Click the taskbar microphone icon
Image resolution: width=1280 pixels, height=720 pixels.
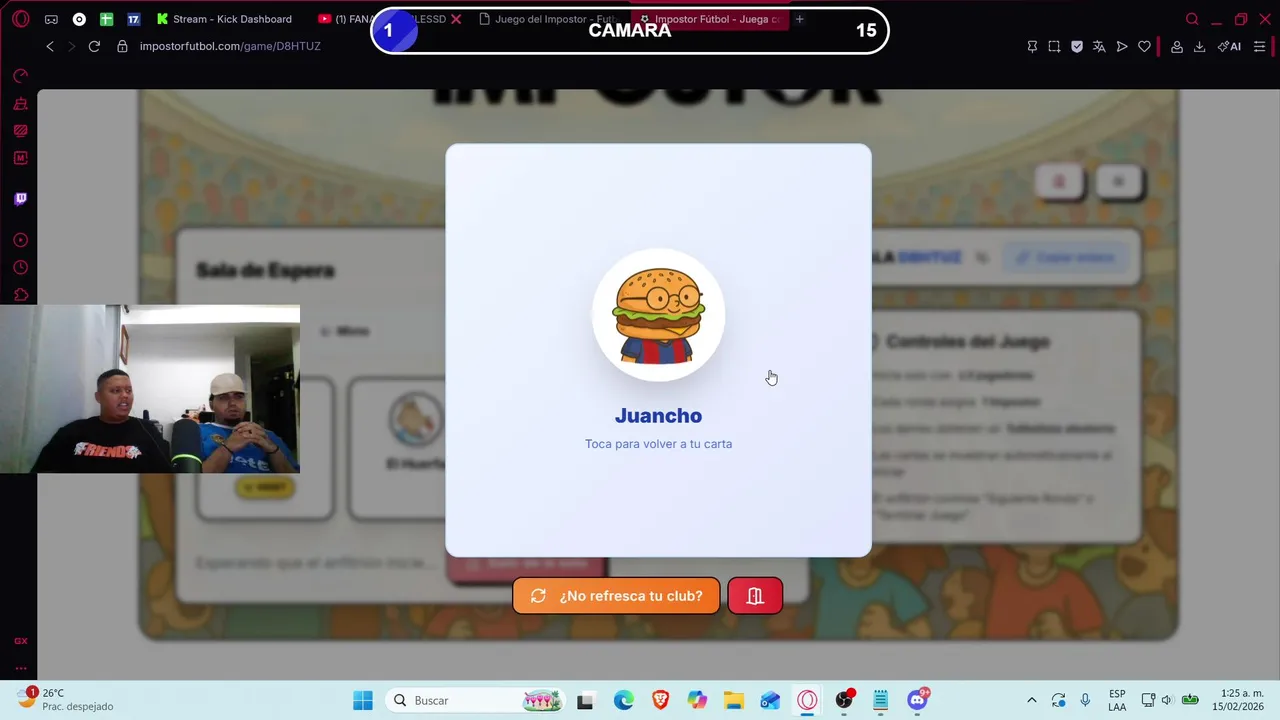1085,700
